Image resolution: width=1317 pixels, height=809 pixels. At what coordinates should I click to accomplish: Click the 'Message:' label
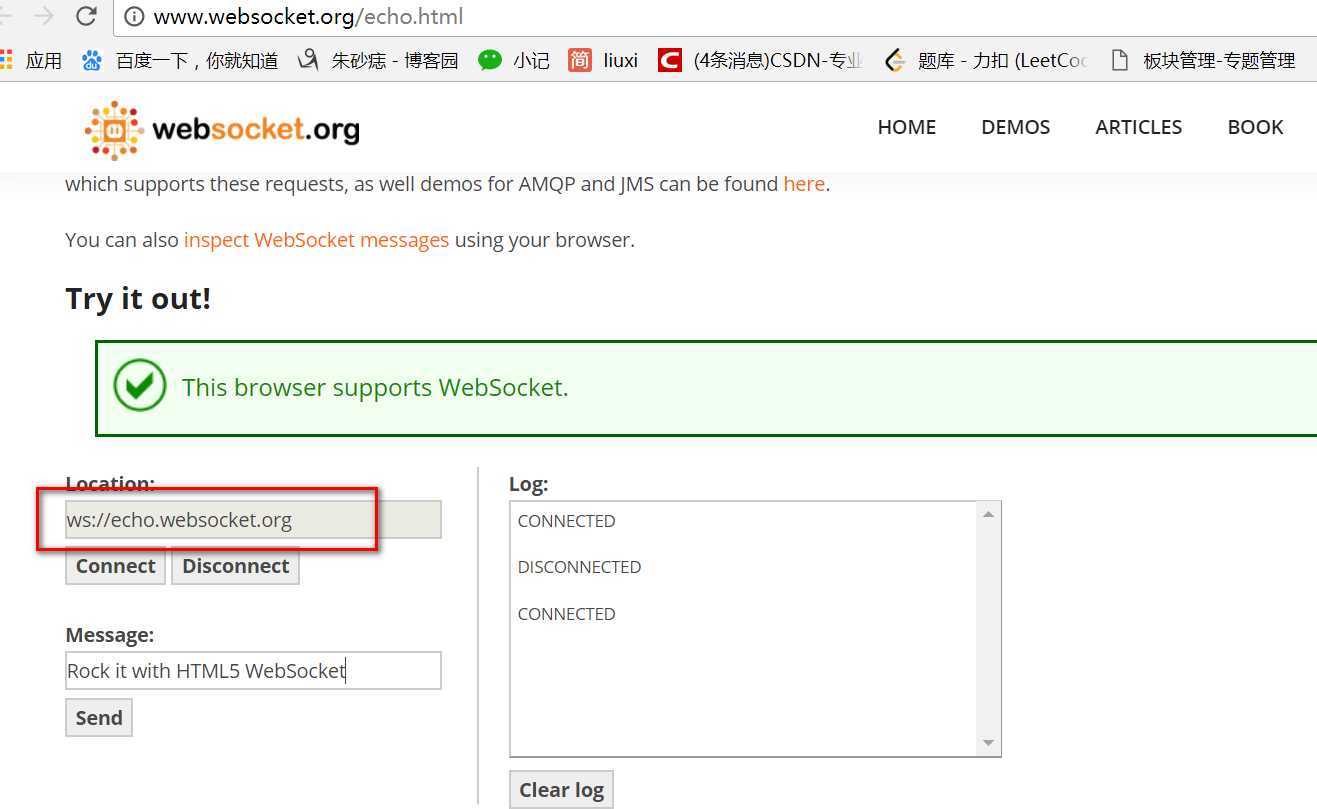point(110,635)
